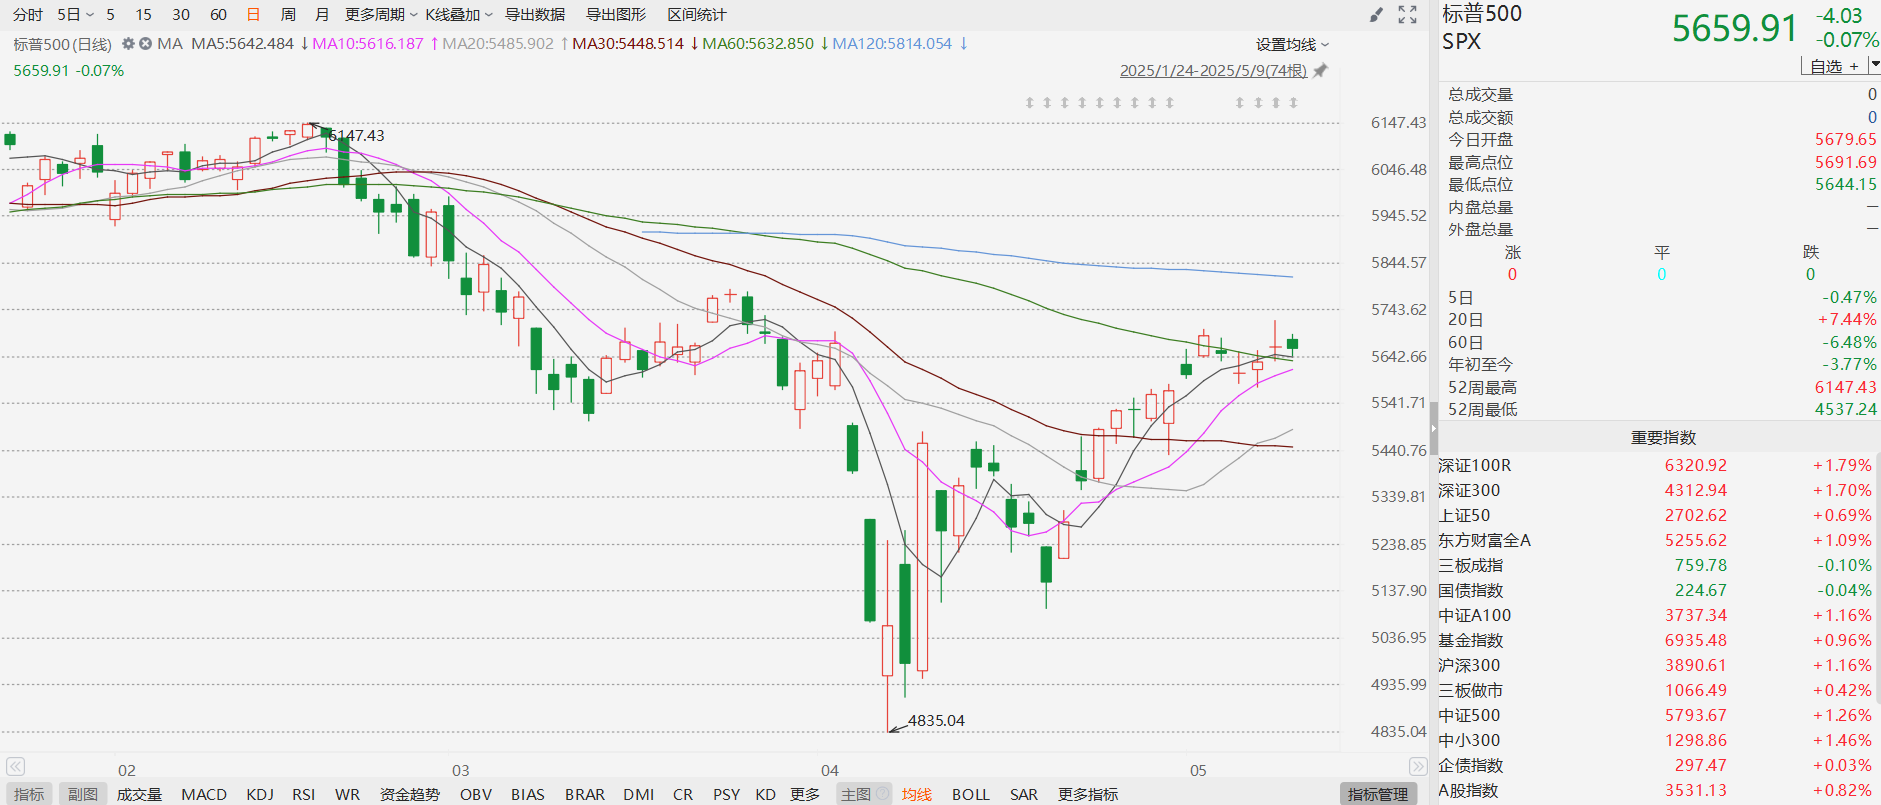Open K线叠加 overlay dropdown

459,15
